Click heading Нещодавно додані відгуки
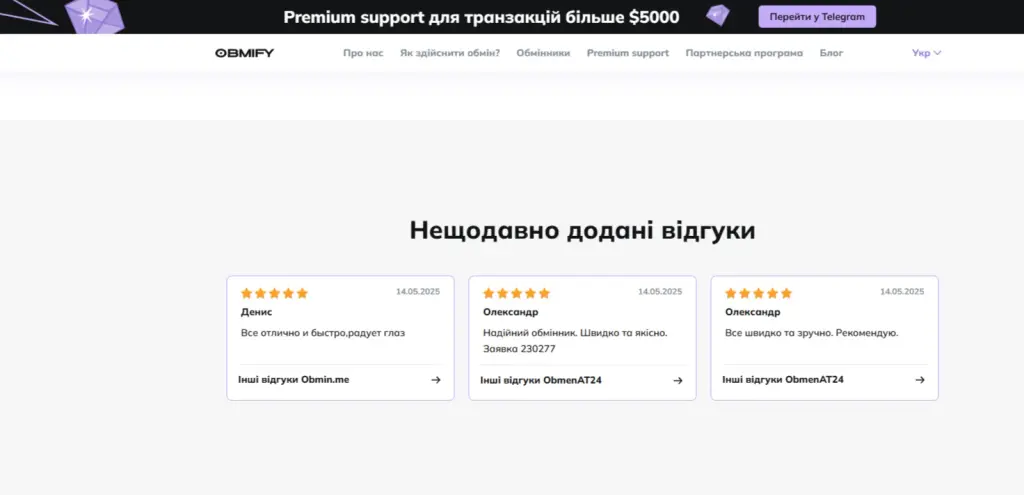The height and width of the screenshot is (495, 1024). click(x=583, y=231)
